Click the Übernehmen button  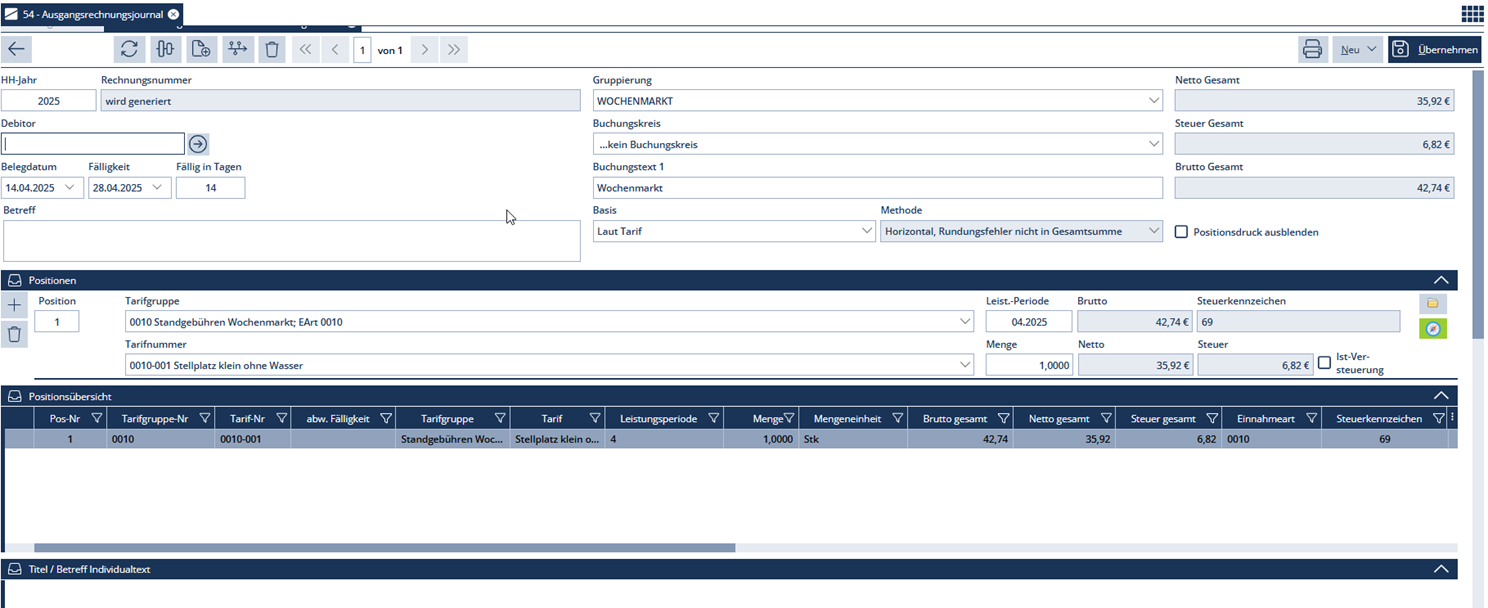point(1434,49)
